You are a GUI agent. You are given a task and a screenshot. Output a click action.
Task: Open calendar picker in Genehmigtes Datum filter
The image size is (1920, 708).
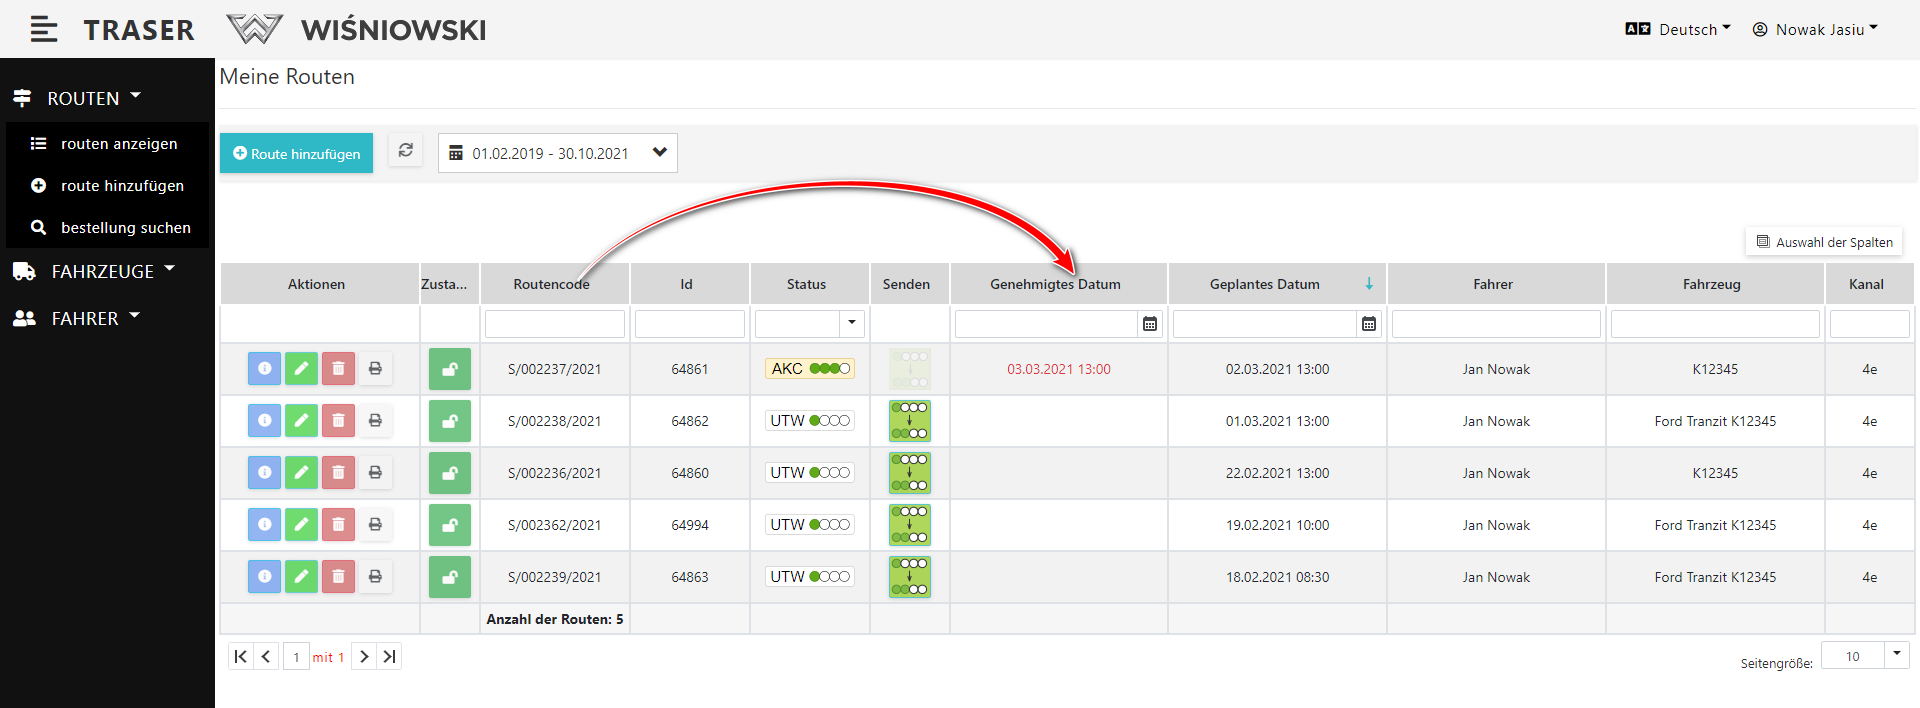point(1150,324)
